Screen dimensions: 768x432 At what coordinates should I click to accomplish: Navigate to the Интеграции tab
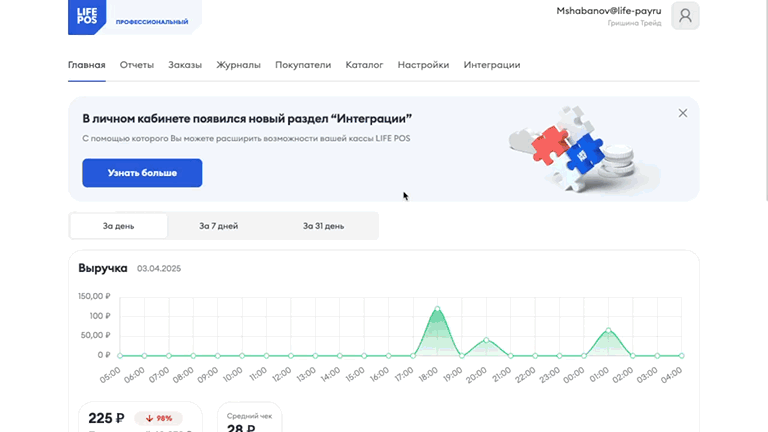pyautogui.click(x=492, y=65)
